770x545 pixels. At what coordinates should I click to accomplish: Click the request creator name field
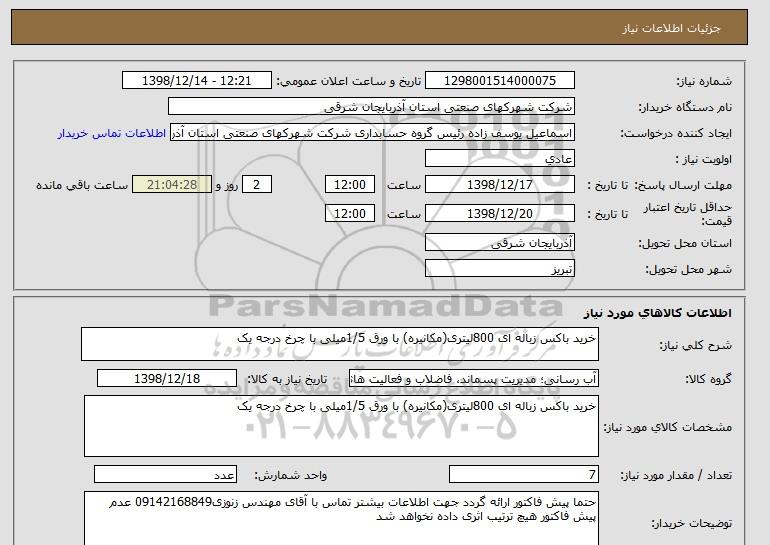(372, 133)
